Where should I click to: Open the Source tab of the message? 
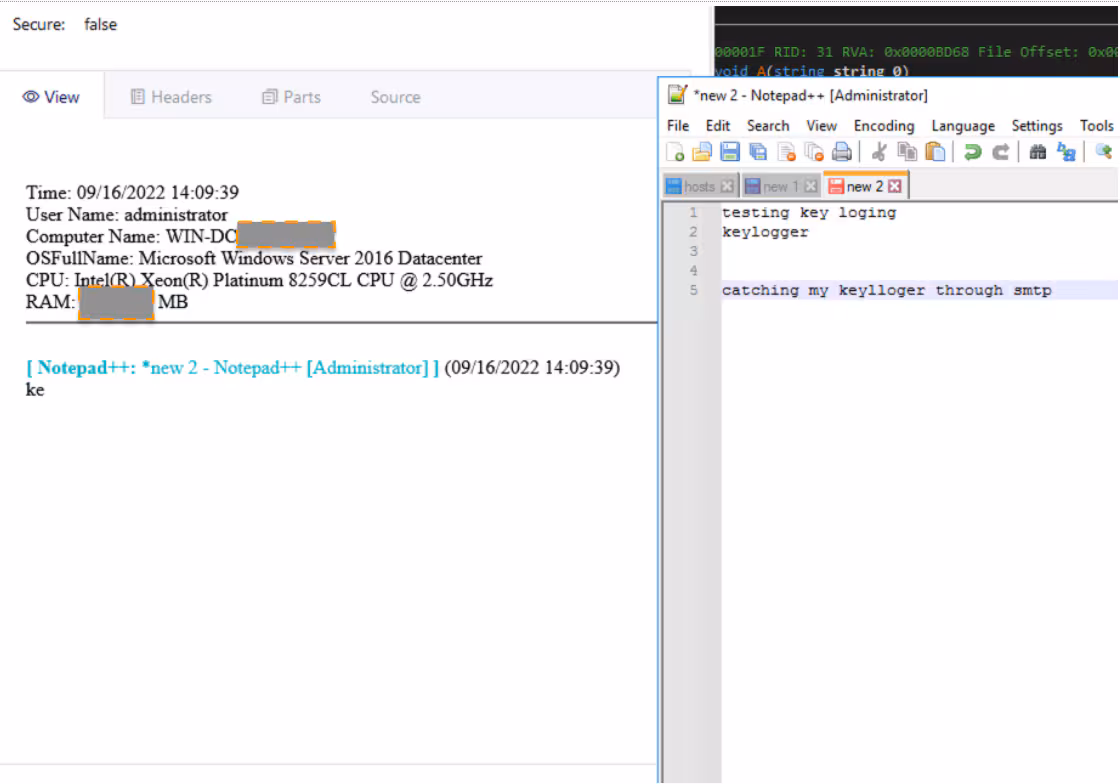tap(395, 97)
